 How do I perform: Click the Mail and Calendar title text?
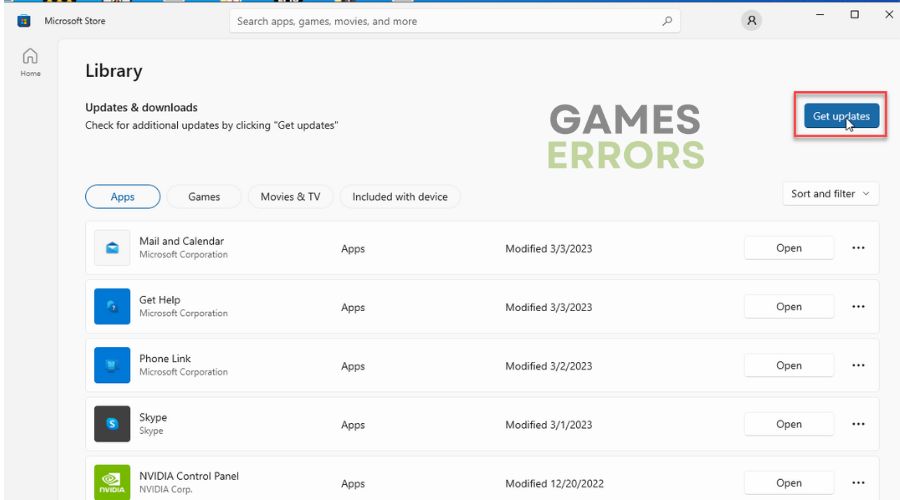click(181, 241)
